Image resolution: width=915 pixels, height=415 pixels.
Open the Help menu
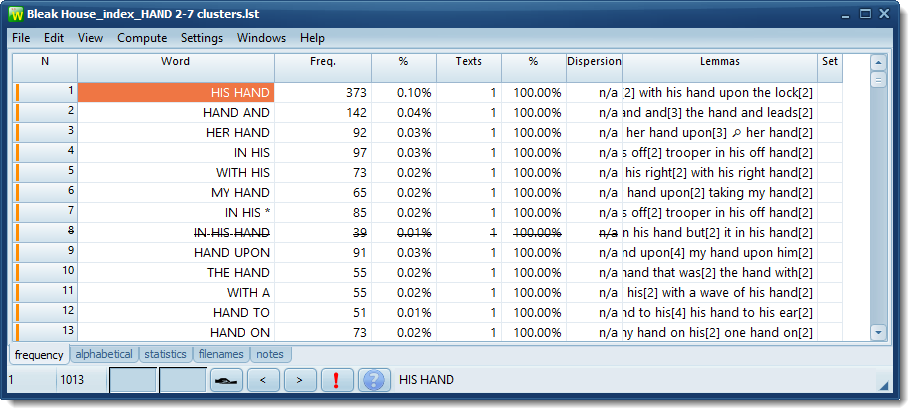pyautogui.click(x=312, y=38)
